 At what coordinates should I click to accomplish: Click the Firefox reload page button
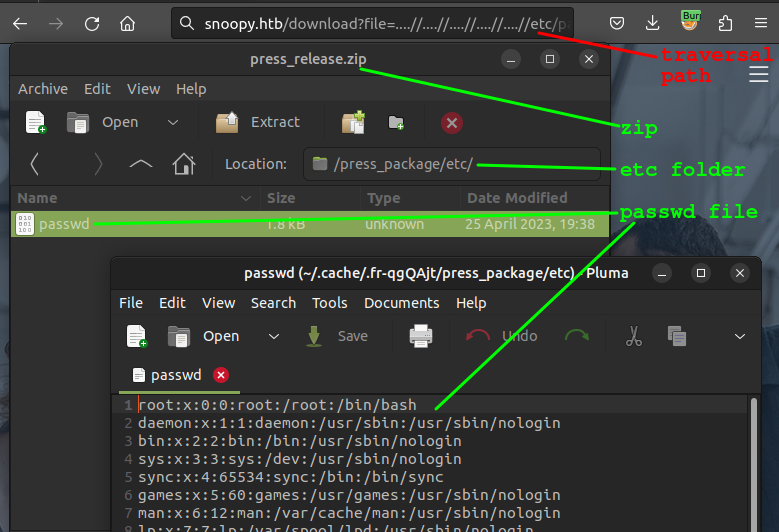pyautogui.click(x=92, y=23)
